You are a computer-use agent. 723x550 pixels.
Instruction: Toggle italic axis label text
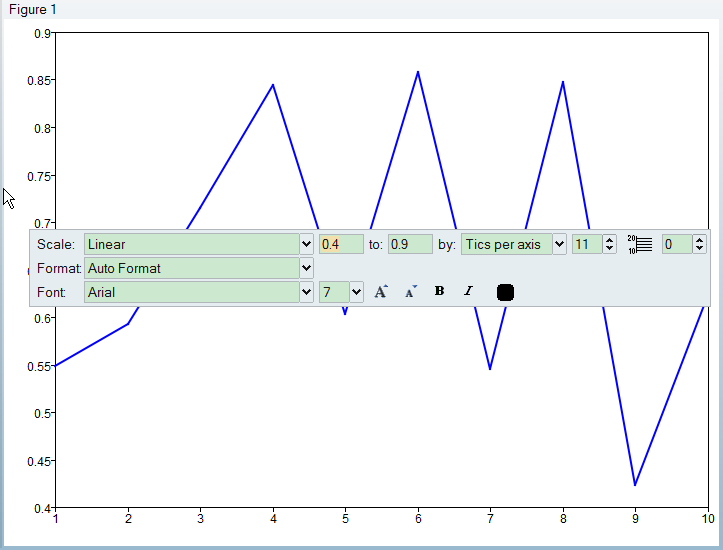(x=467, y=291)
